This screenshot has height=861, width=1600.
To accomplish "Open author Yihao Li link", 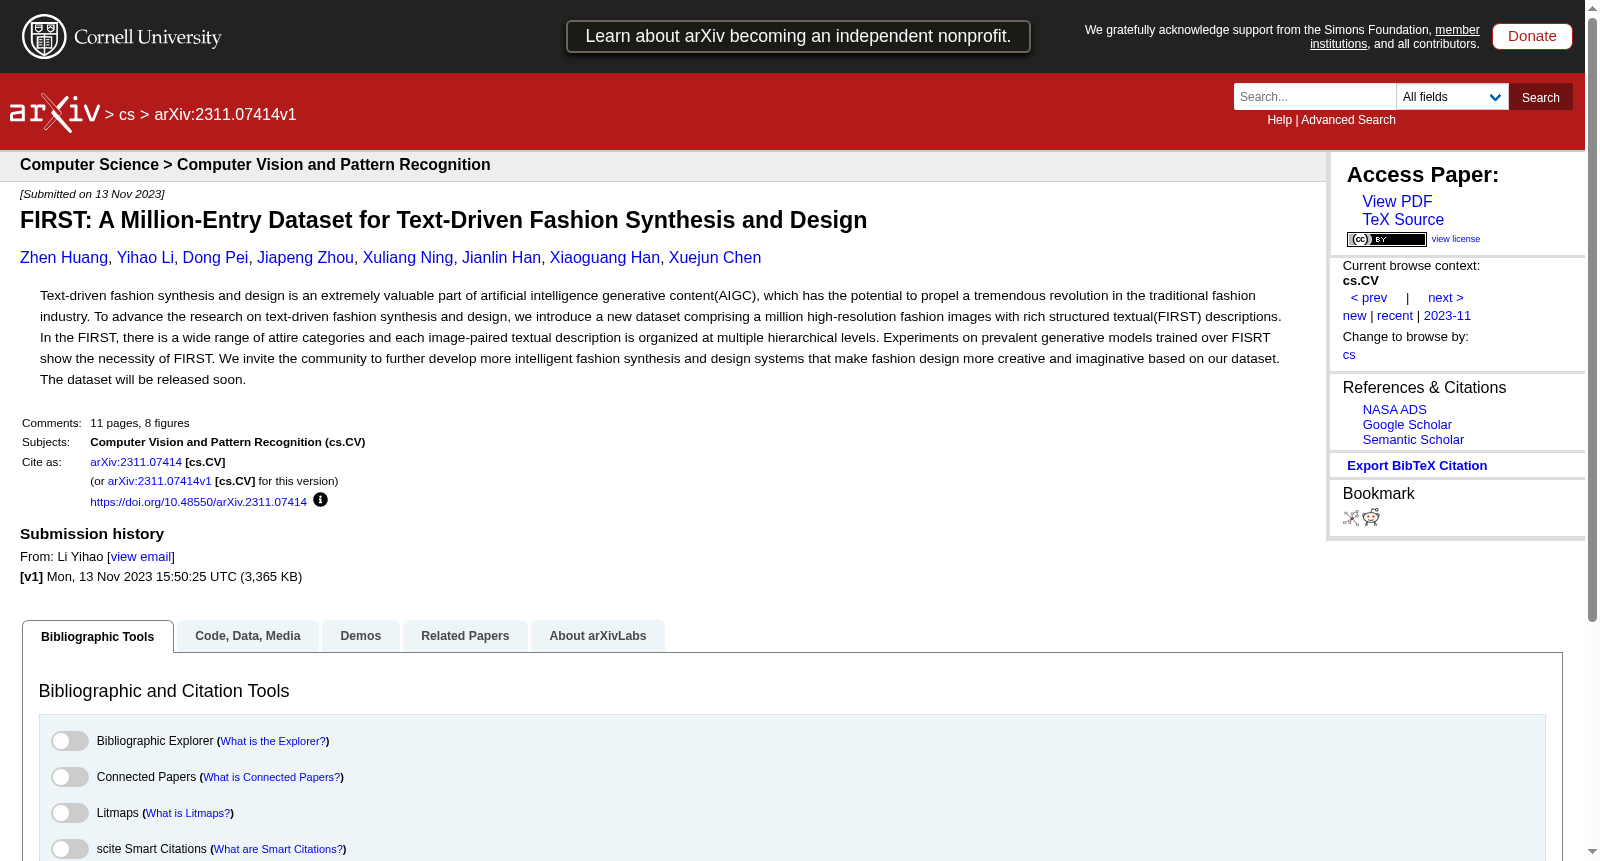I will pyautogui.click(x=145, y=257).
